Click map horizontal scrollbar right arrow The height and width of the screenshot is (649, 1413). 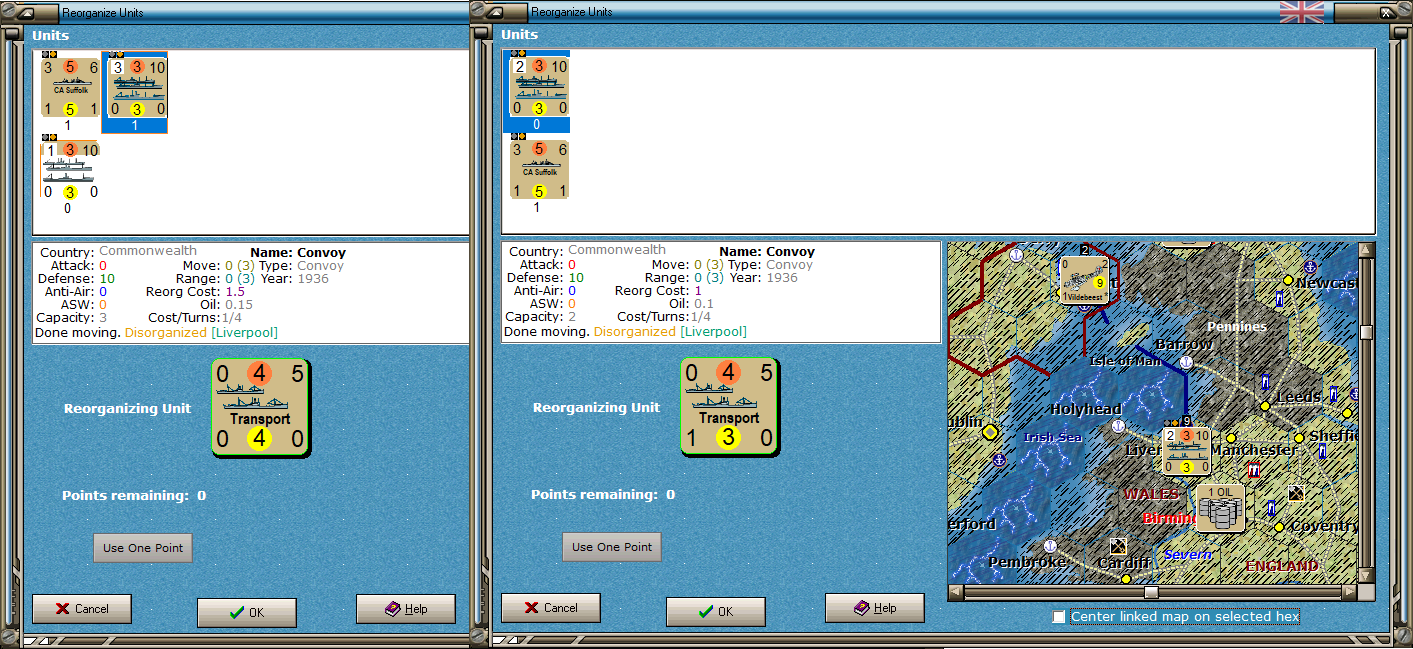pos(1349,592)
